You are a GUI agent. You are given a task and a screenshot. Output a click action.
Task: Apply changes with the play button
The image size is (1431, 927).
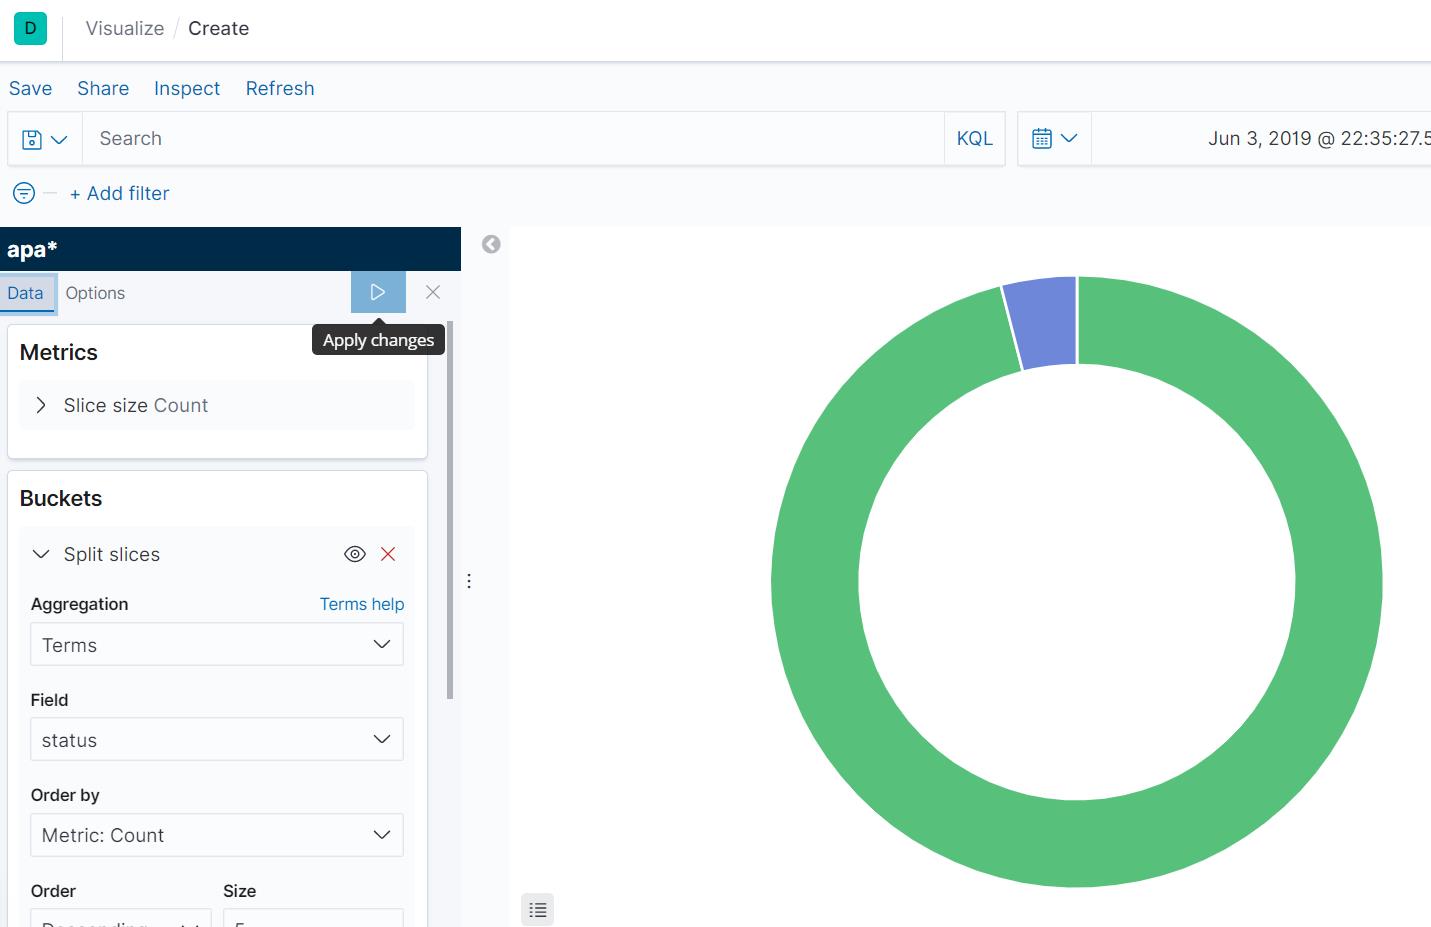click(378, 292)
